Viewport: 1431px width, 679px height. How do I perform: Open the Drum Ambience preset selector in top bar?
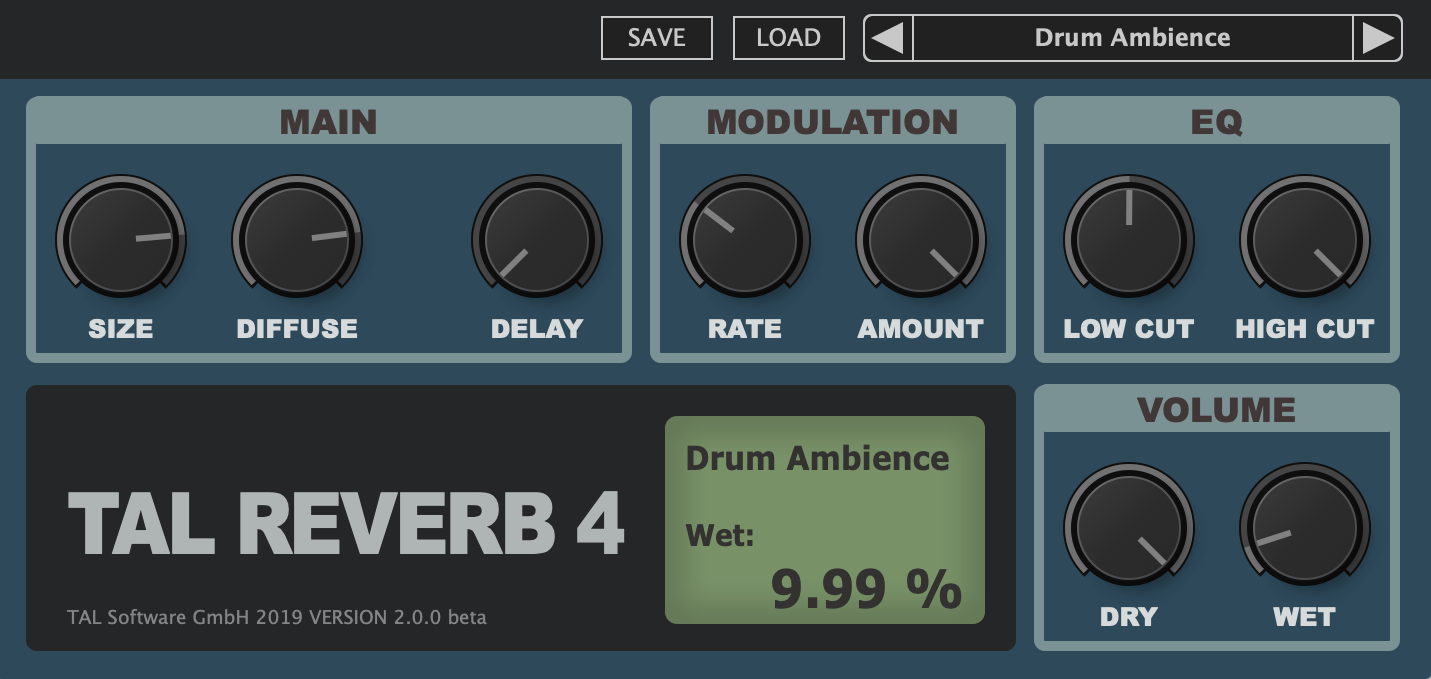(x=1132, y=38)
